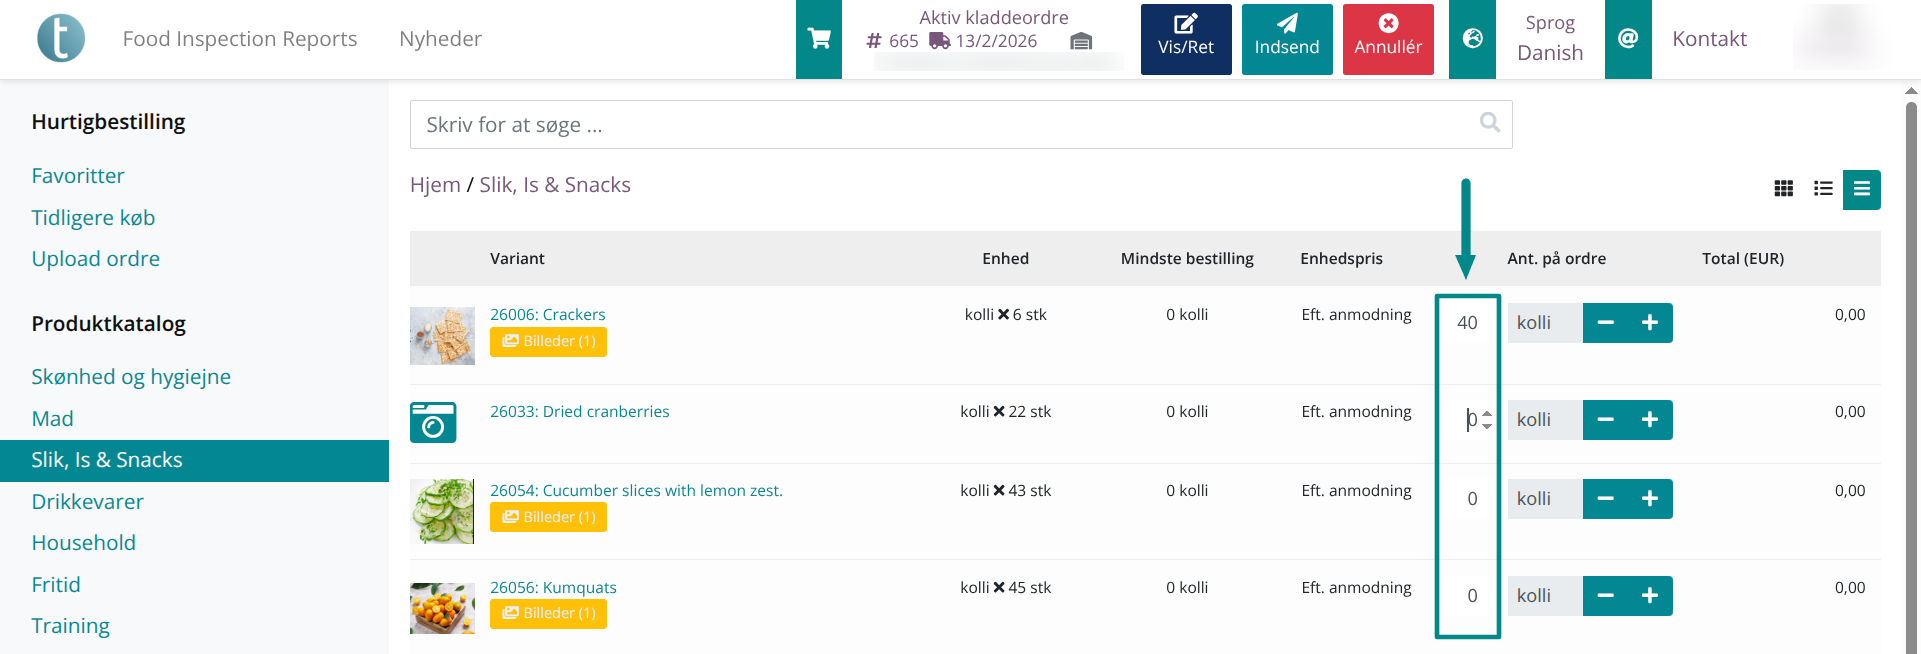The image size is (1921, 654).
Task: Select Mad category
Action: pos(52,419)
